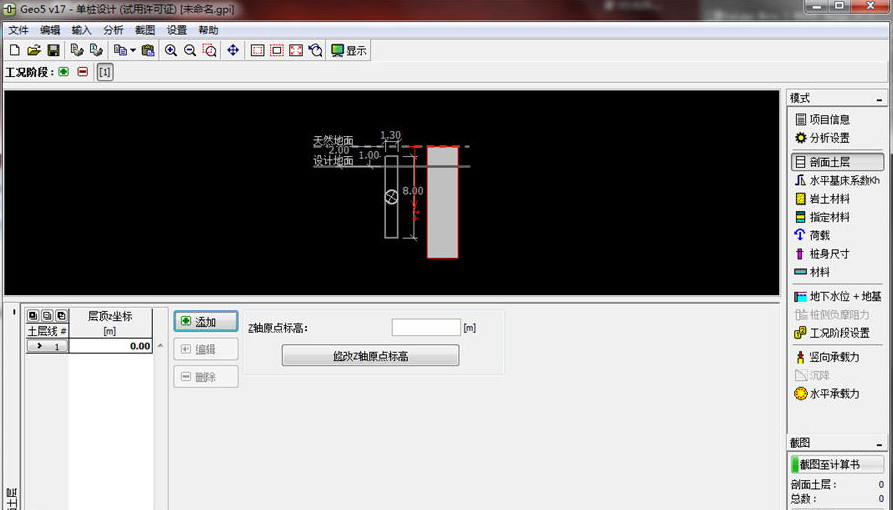Click the gray soil profile column in drawing

click(443, 202)
